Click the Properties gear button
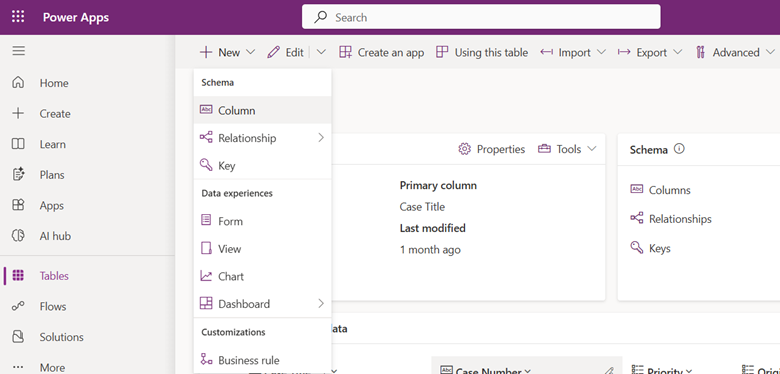Image resolution: width=780 pixels, height=374 pixels. 491,149
